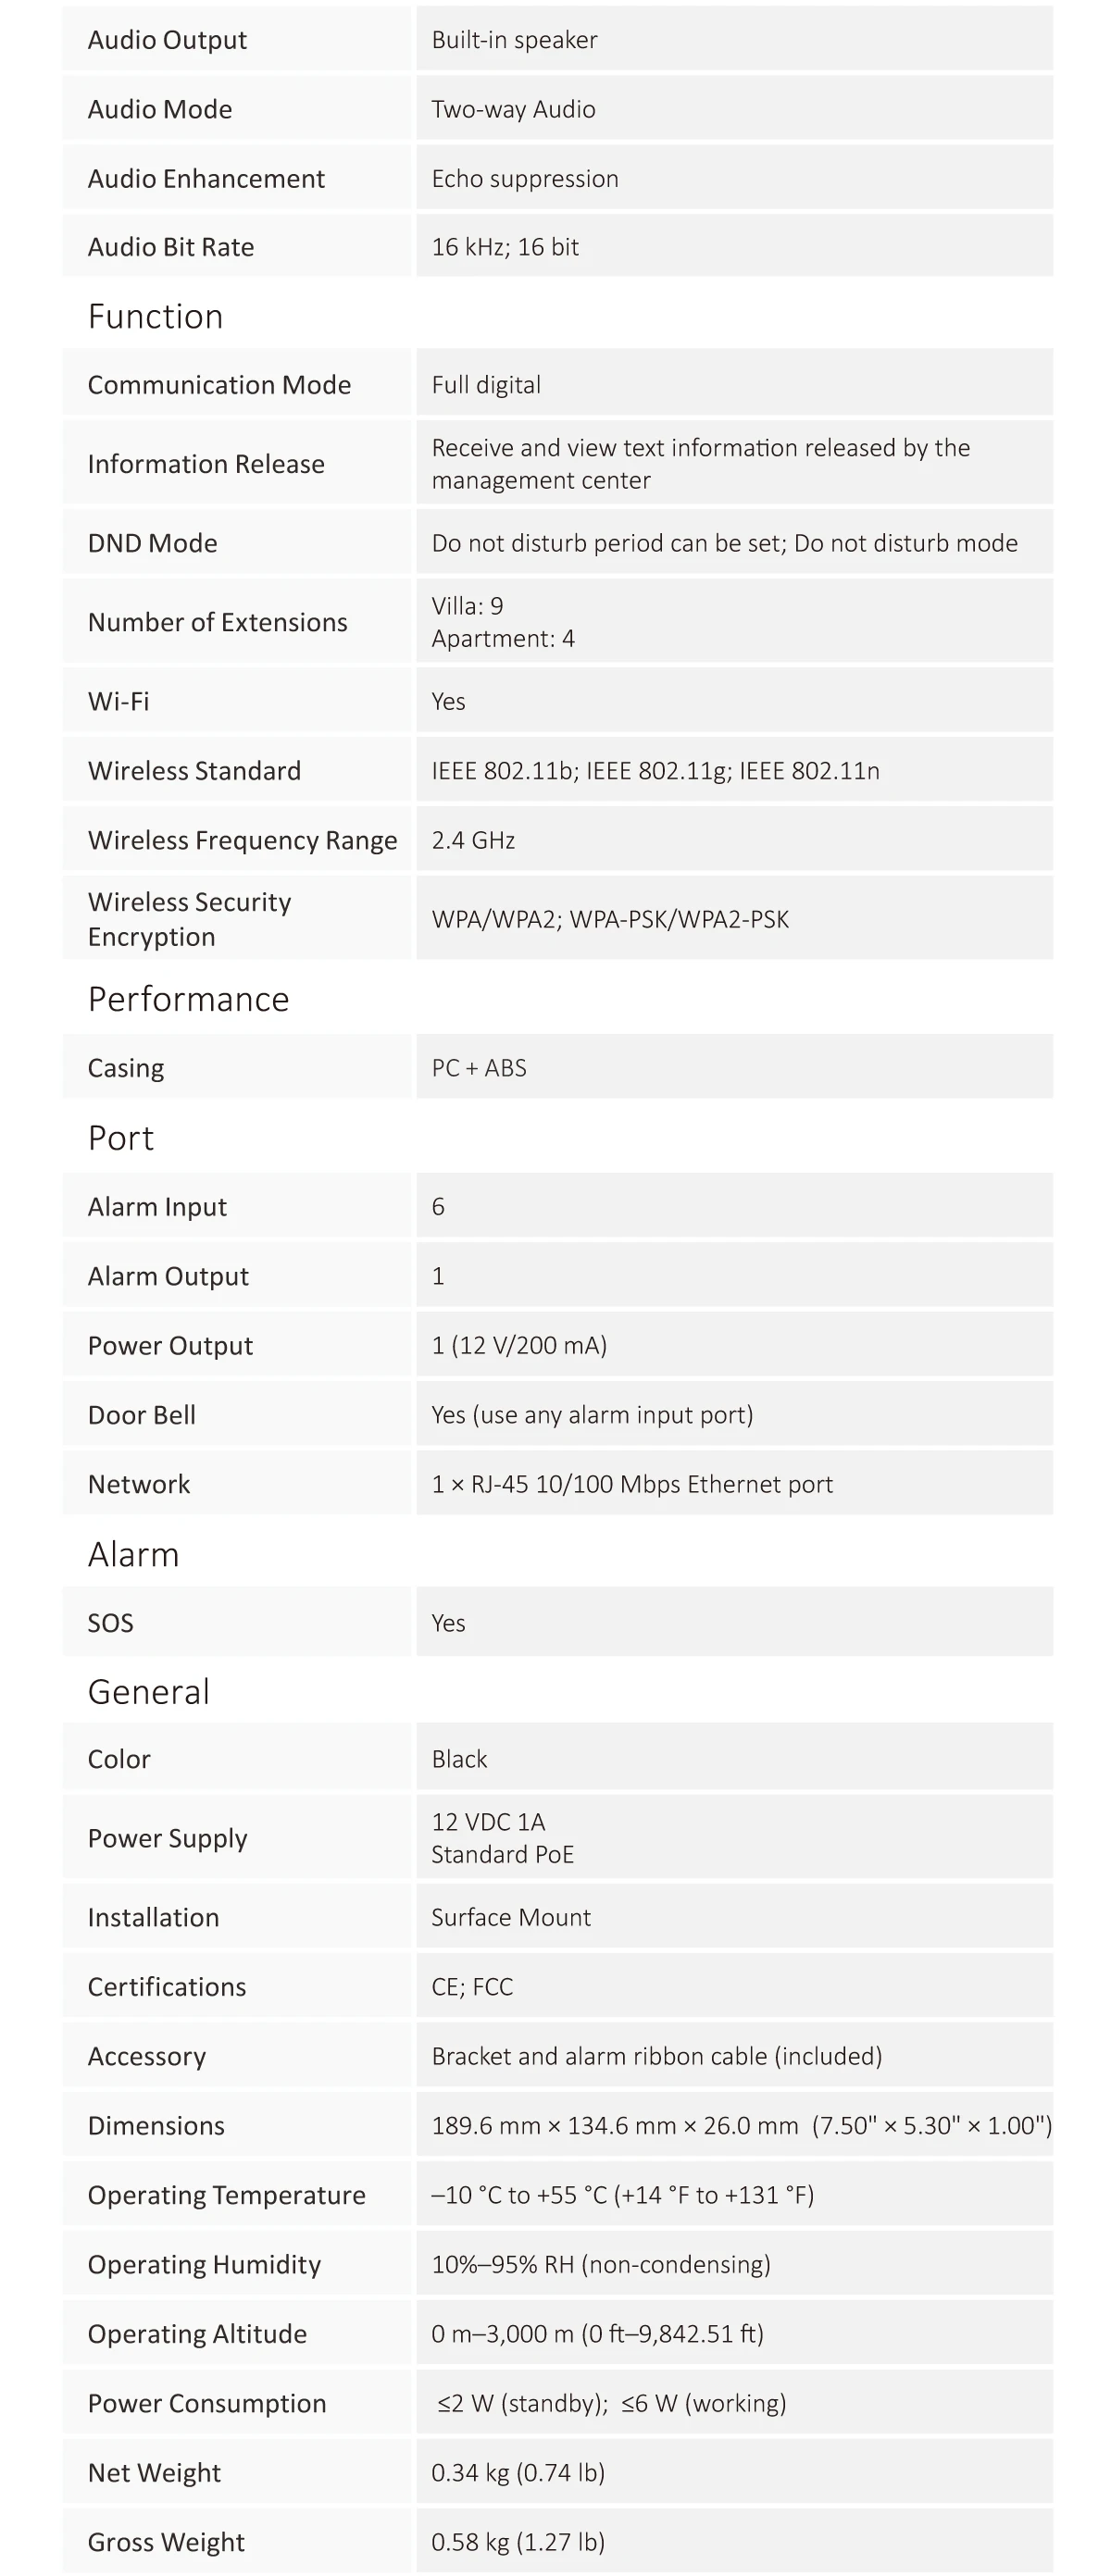Viewport: 1111px width, 2576px height.
Task: Click the 2.4 GHz frequency value
Action: [473, 840]
